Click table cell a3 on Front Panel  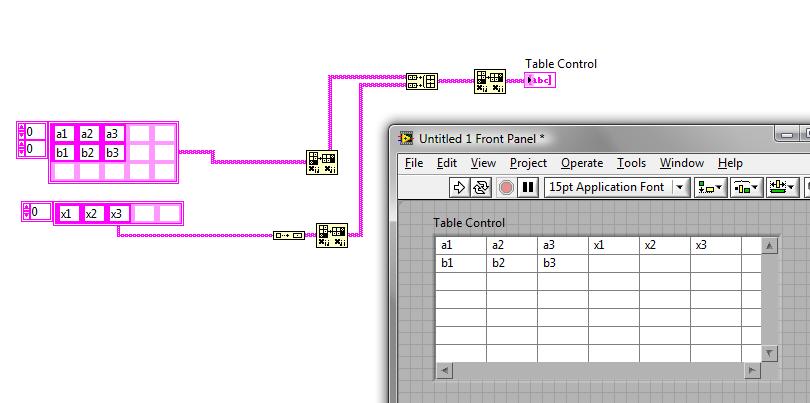(563, 245)
